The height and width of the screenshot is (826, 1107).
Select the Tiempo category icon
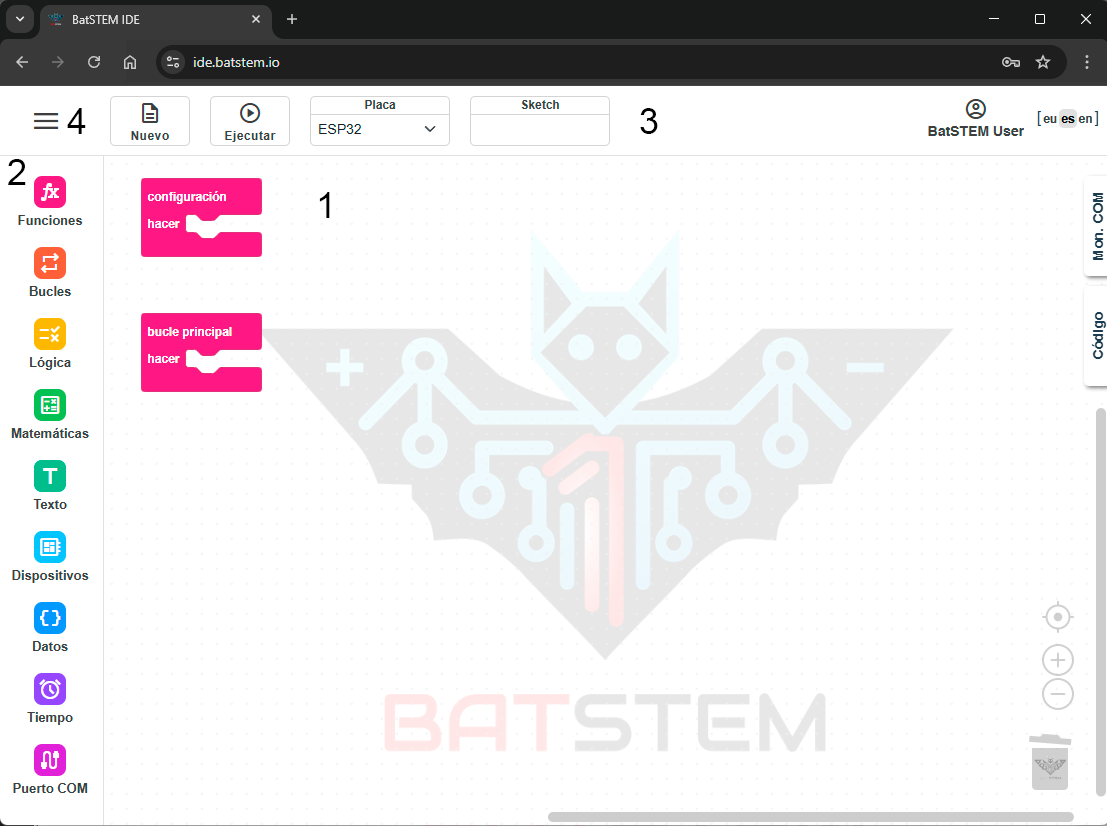50,689
